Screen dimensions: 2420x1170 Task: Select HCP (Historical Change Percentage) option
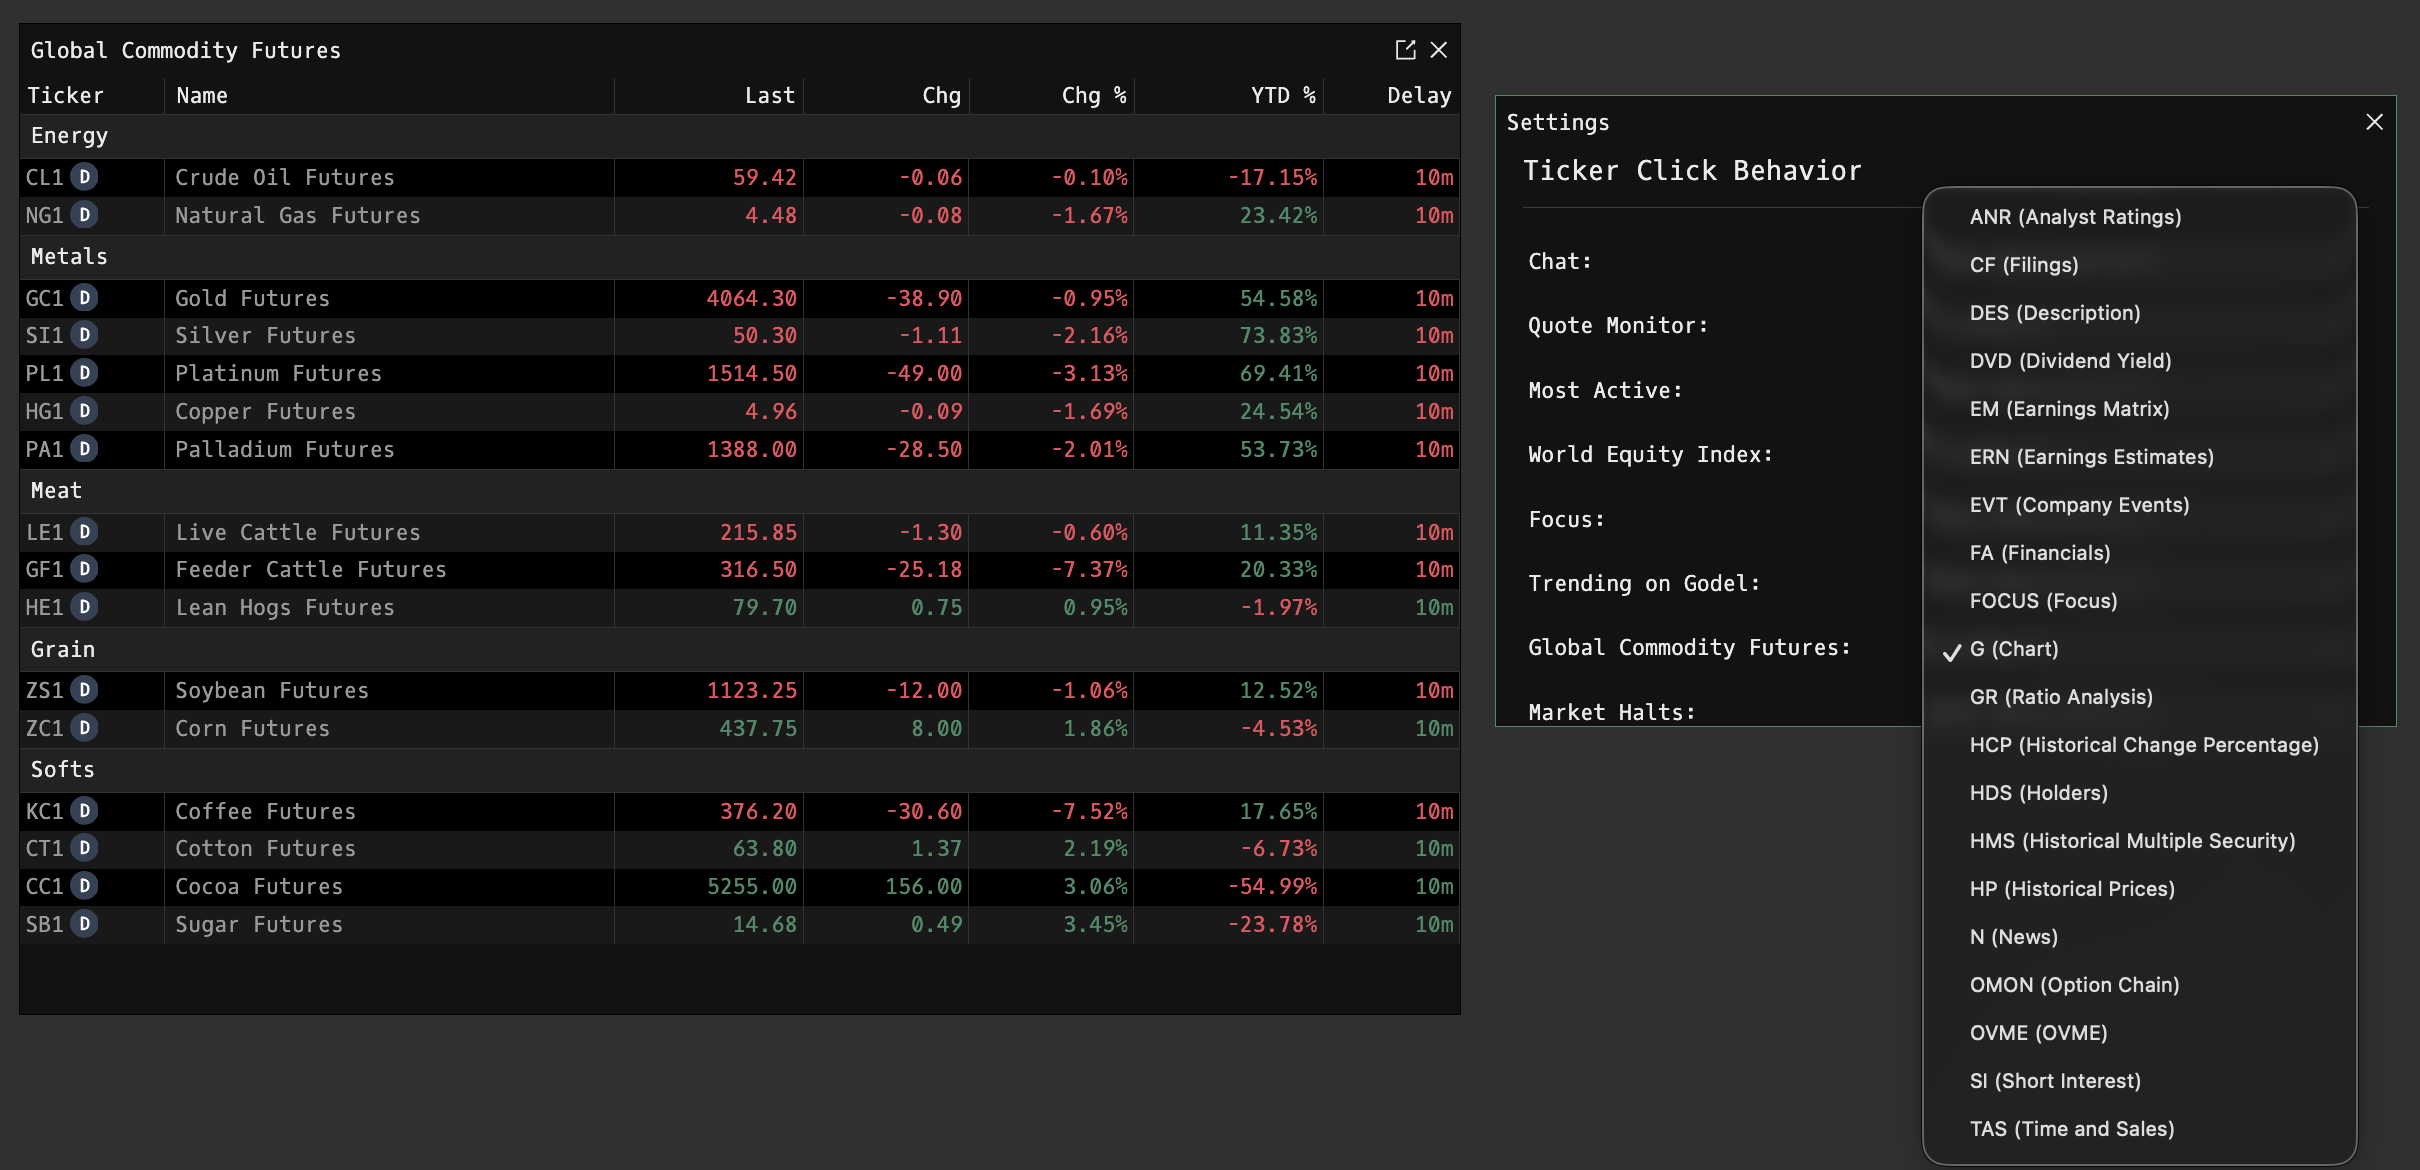coord(2139,745)
